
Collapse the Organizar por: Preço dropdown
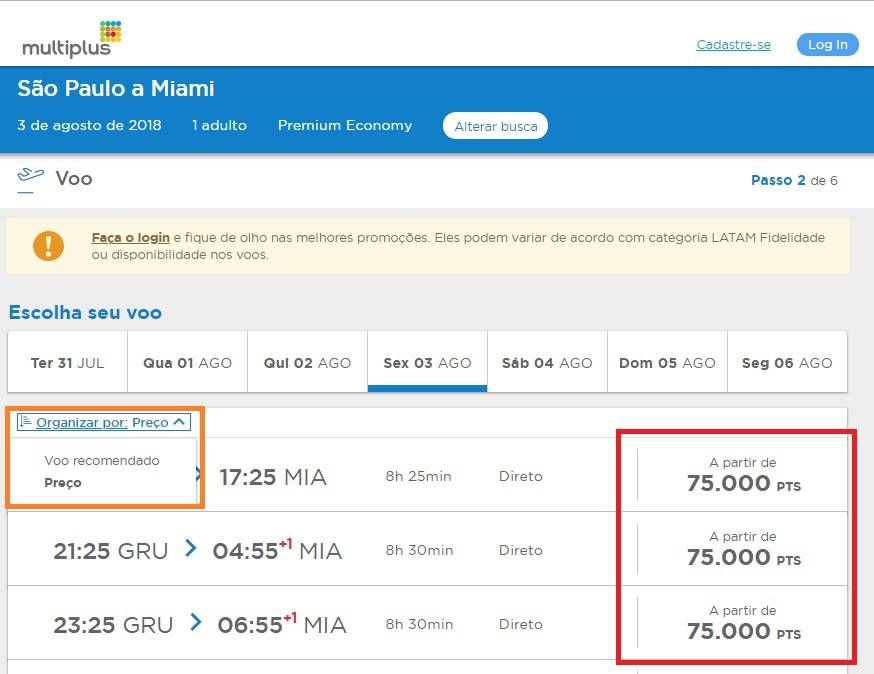click(104, 422)
